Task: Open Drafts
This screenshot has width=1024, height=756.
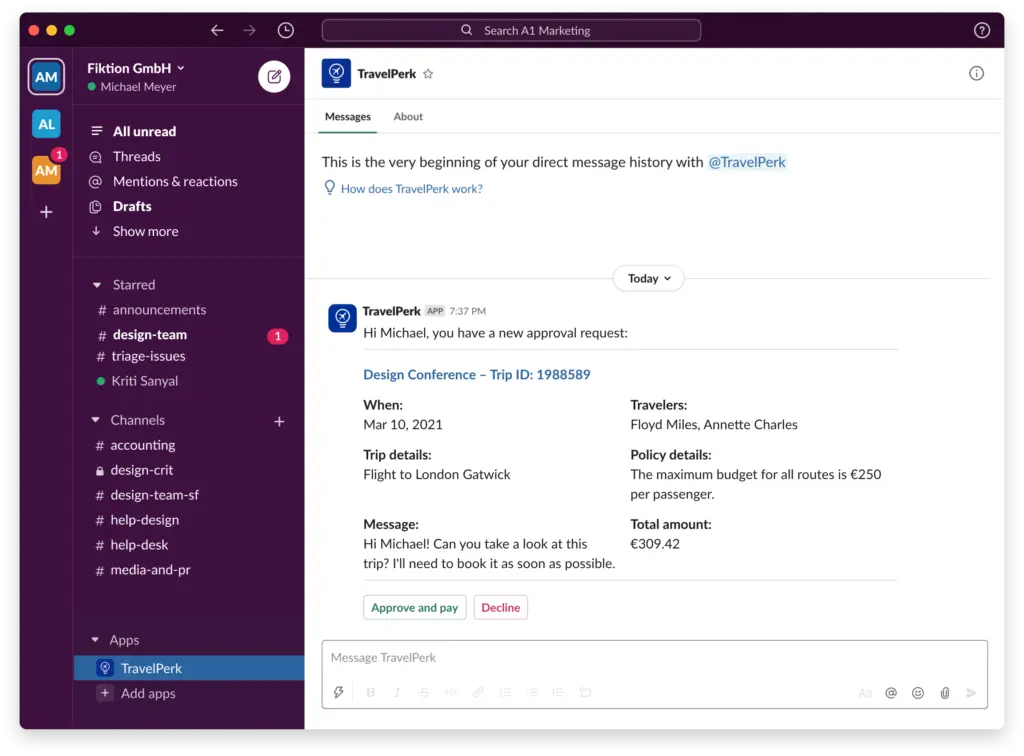Action: pyautogui.click(x=132, y=206)
